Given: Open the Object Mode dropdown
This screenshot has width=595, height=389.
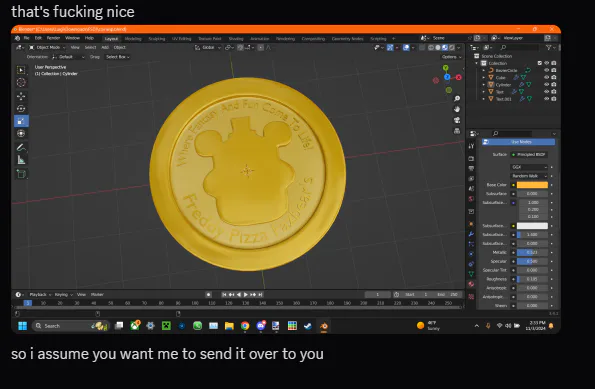Looking at the screenshot, I should [x=47, y=47].
